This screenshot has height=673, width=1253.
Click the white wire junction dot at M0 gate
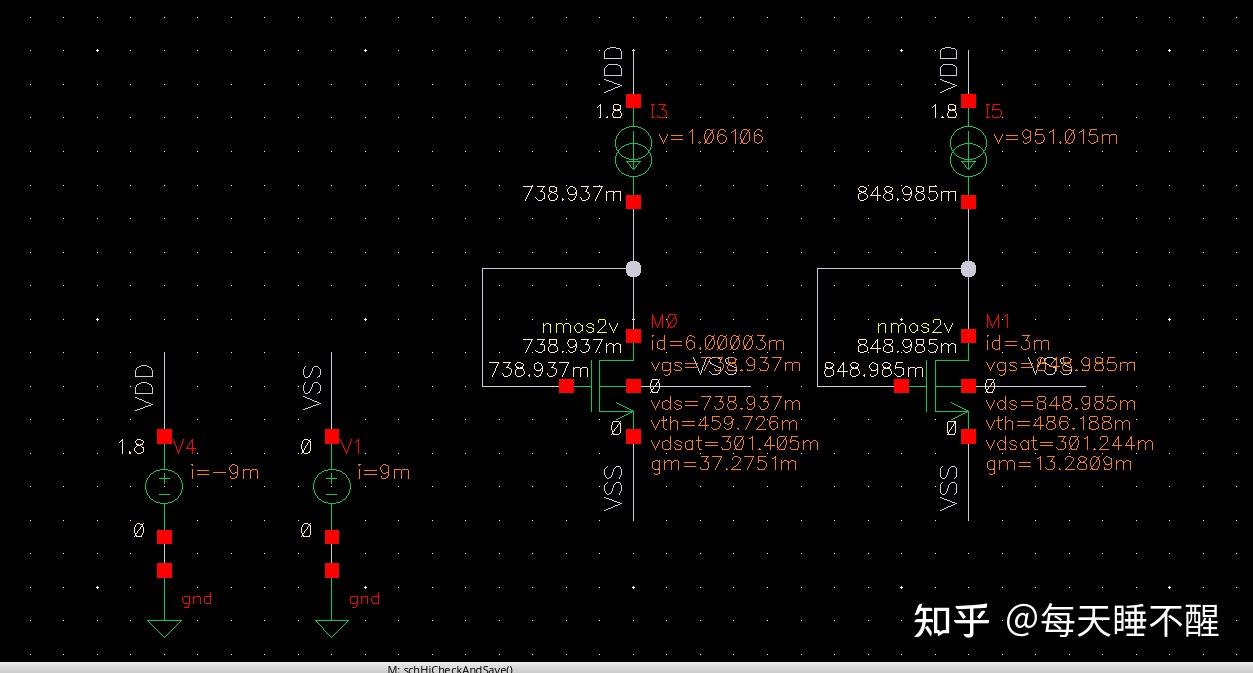click(x=634, y=268)
